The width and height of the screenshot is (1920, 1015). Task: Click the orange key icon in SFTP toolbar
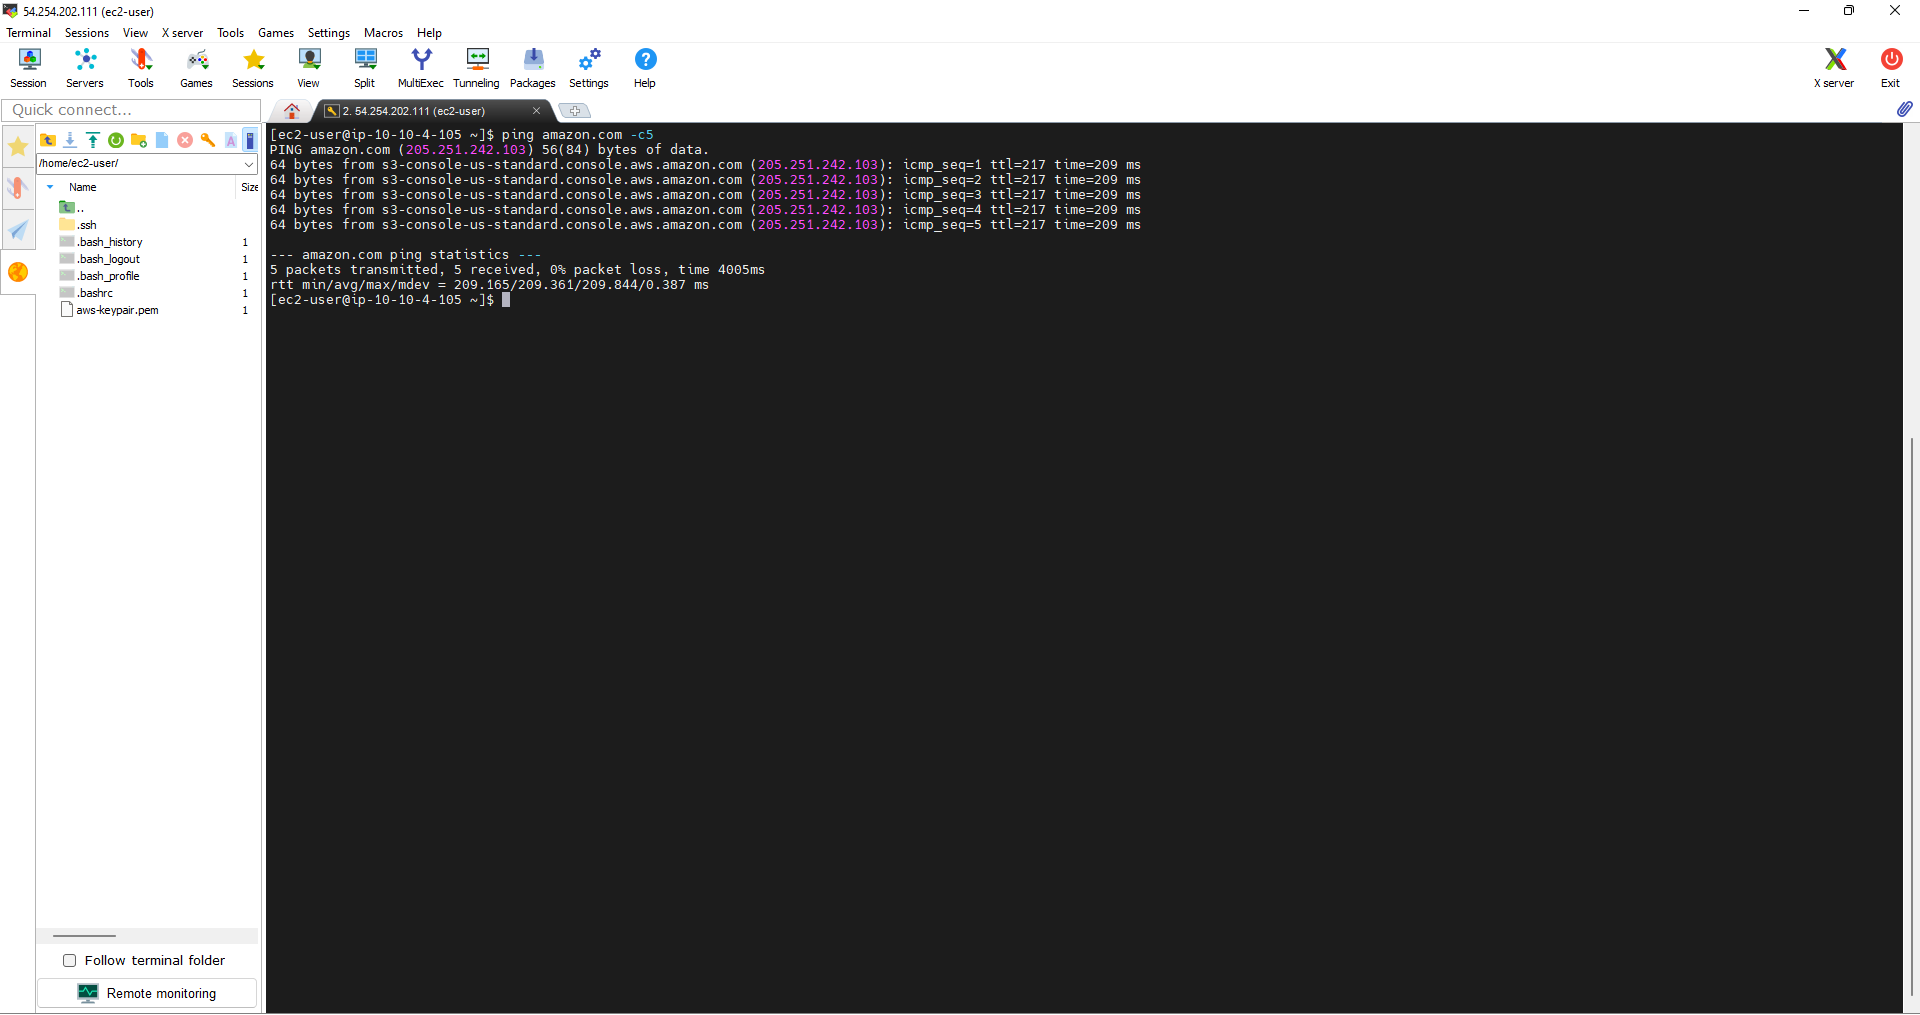[208, 140]
